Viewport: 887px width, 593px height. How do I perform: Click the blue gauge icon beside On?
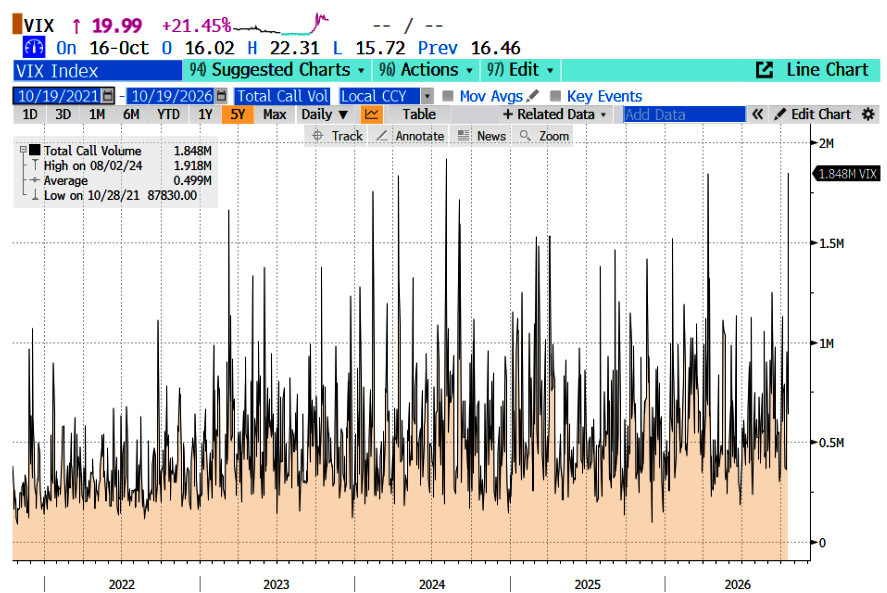coord(33,47)
